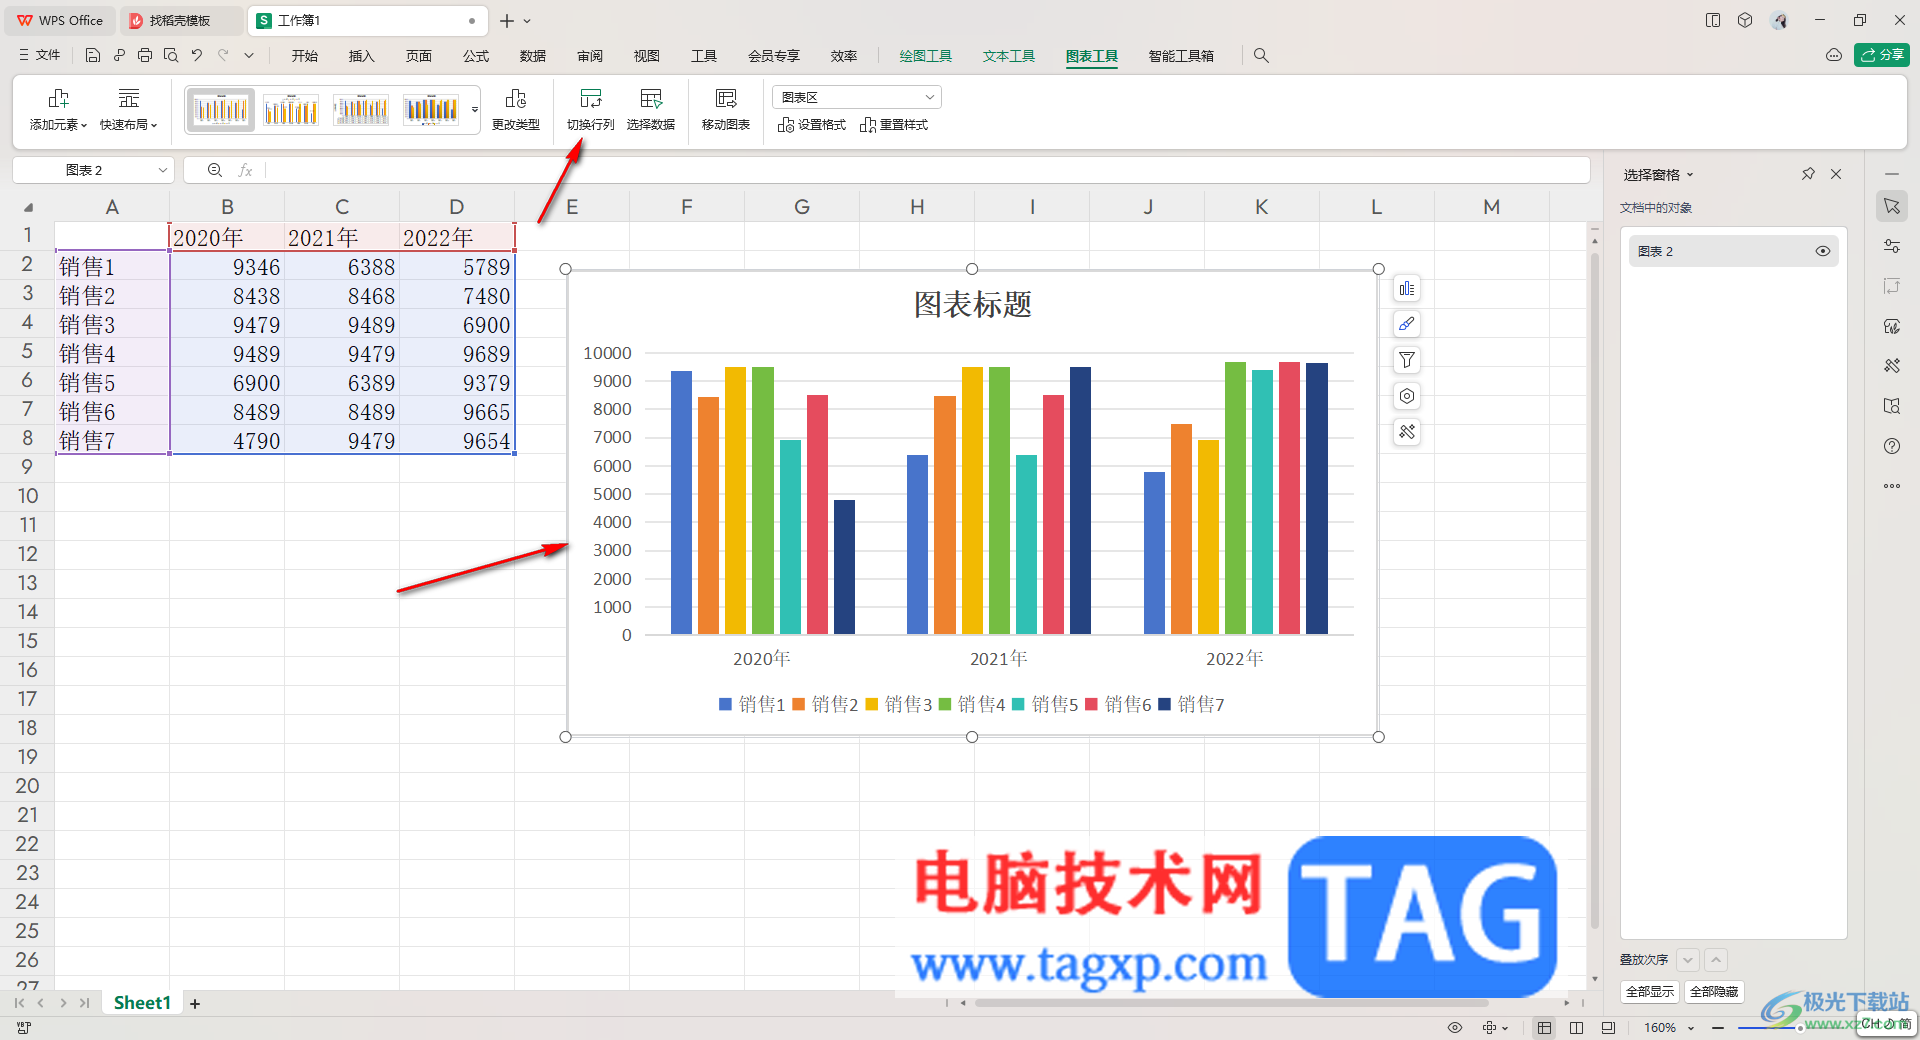Image resolution: width=1920 pixels, height=1040 pixels.
Task: Open the Add Element (添加元素) menu
Action: (x=58, y=110)
